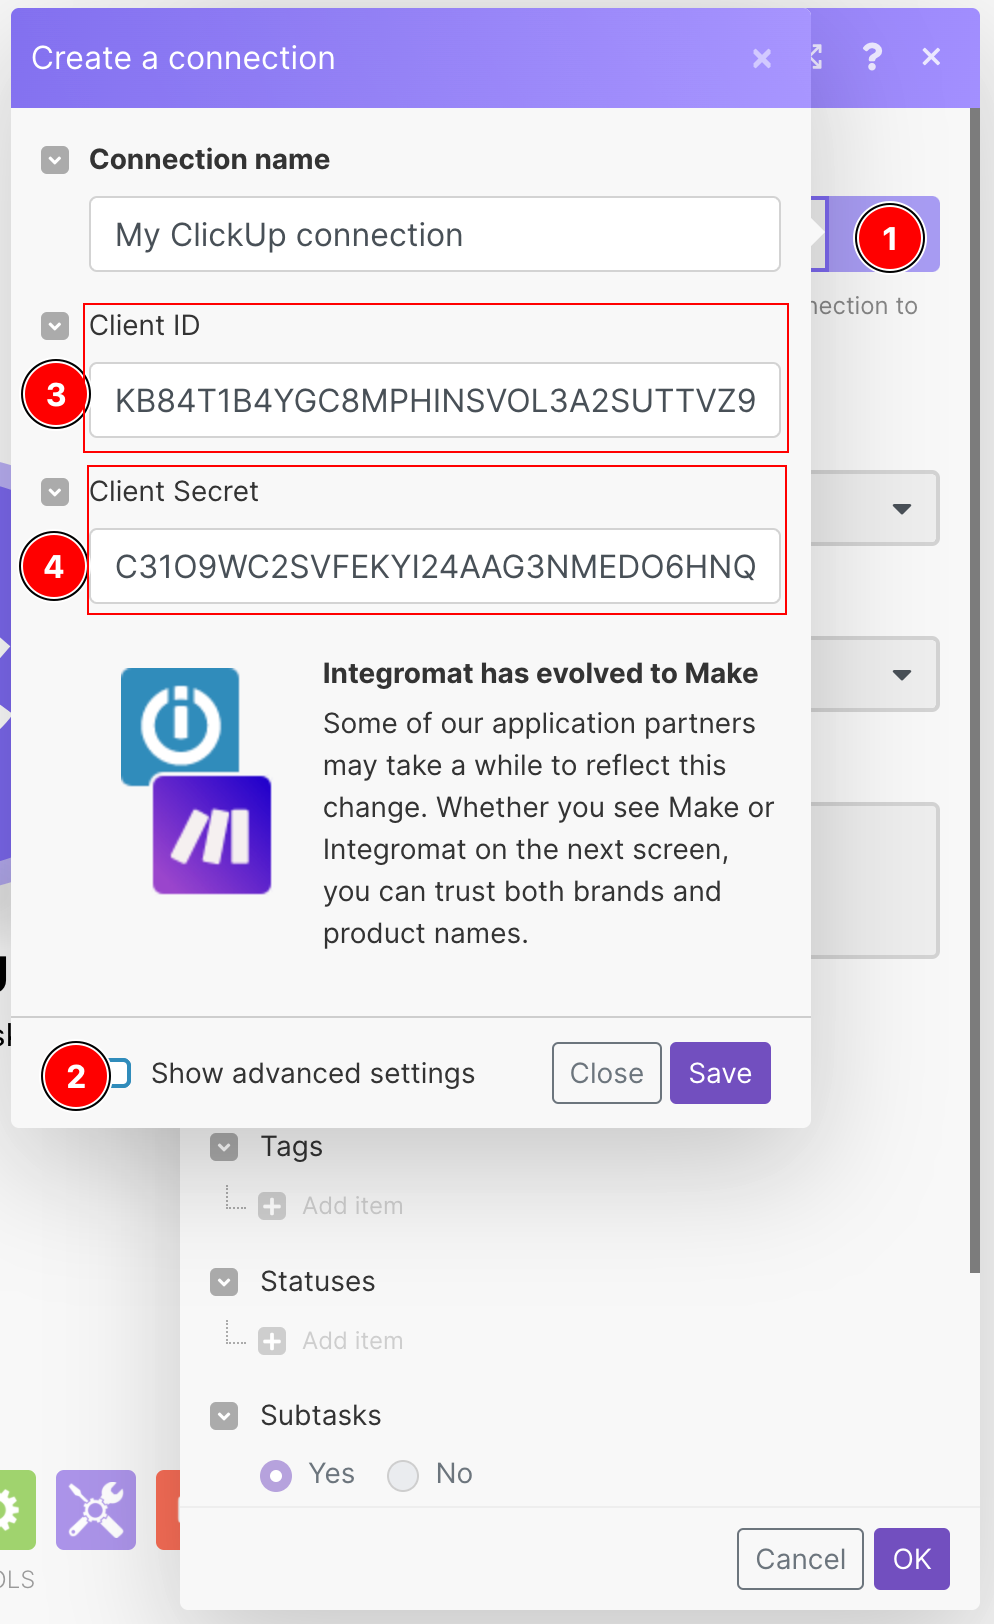The image size is (994, 1624).
Task: Click the 'Create a connection' title text
Action: (x=183, y=59)
